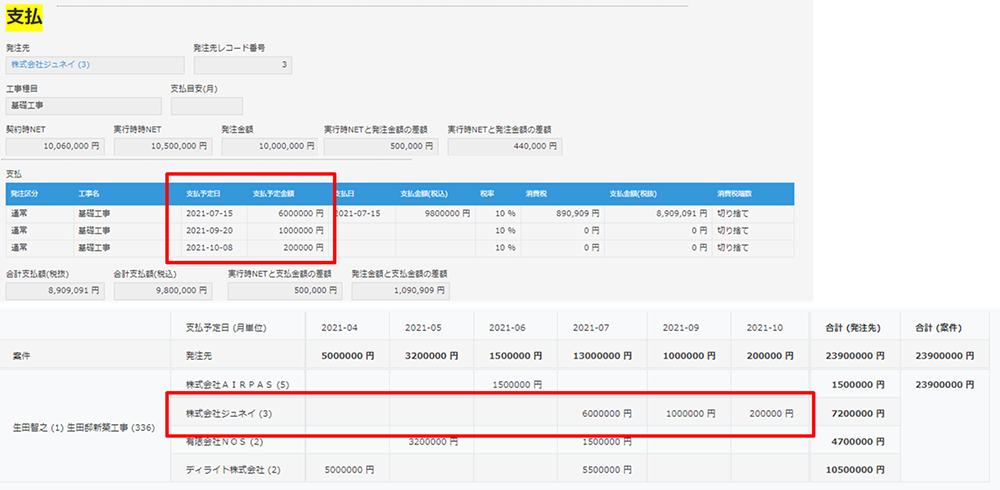Click the 合計支払額(税抜) total field
Screen dimensions: 1000x490
55,290
